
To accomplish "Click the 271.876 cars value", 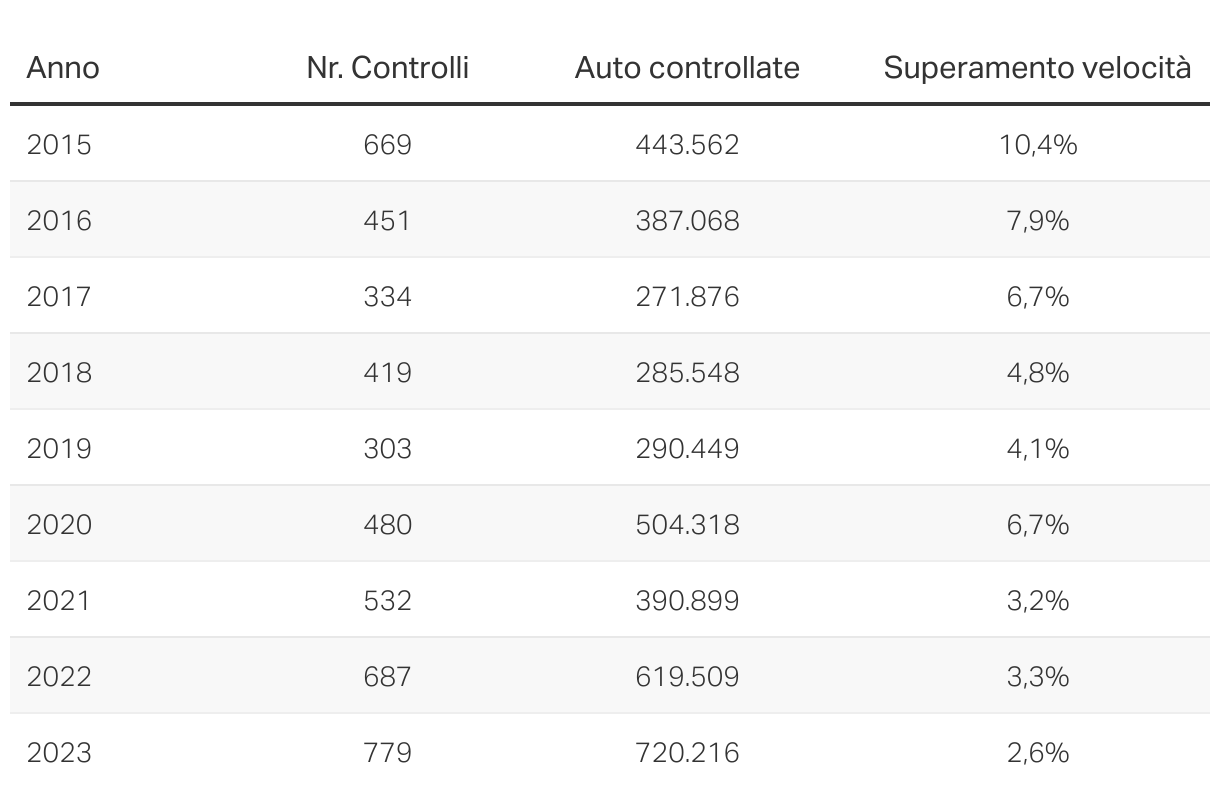I will (x=687, y=297).
